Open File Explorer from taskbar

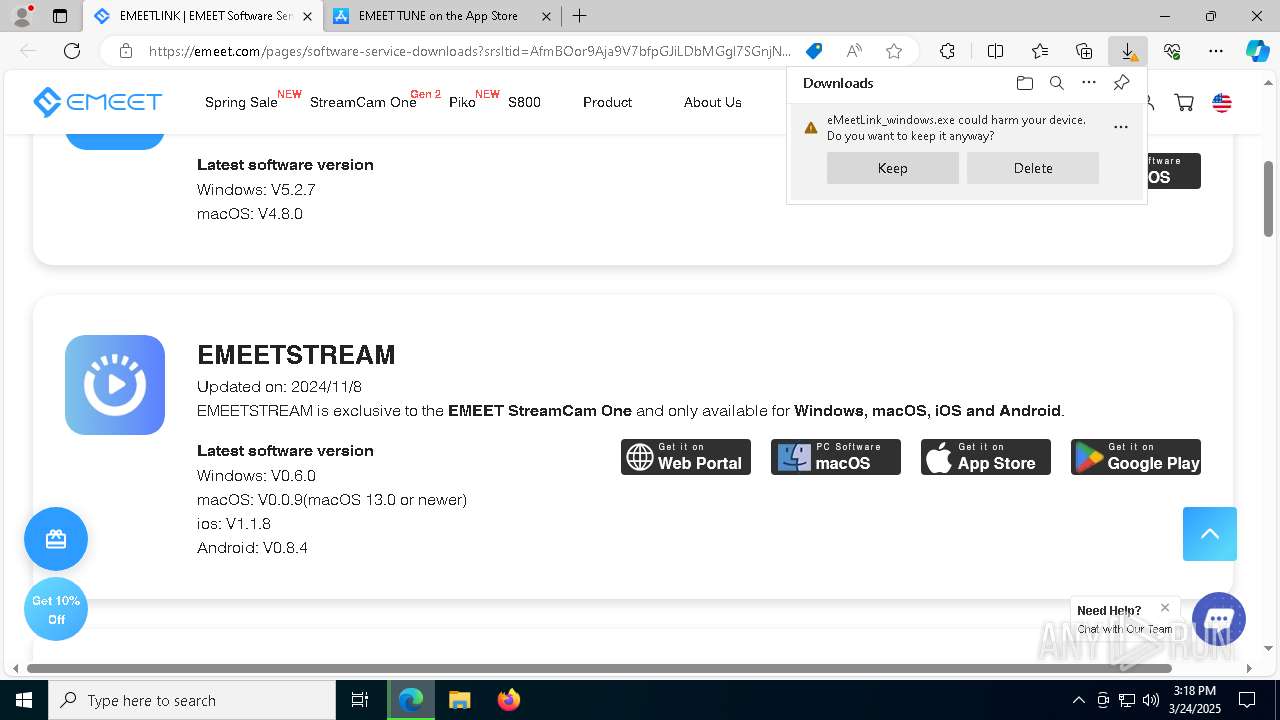click(460, 700)
